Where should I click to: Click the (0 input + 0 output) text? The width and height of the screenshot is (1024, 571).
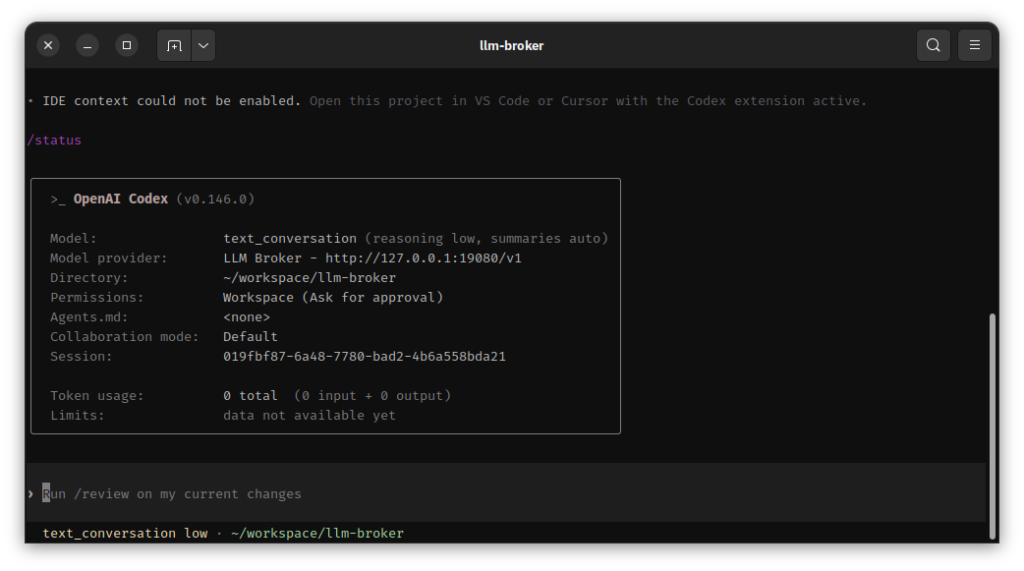(372, 395)
